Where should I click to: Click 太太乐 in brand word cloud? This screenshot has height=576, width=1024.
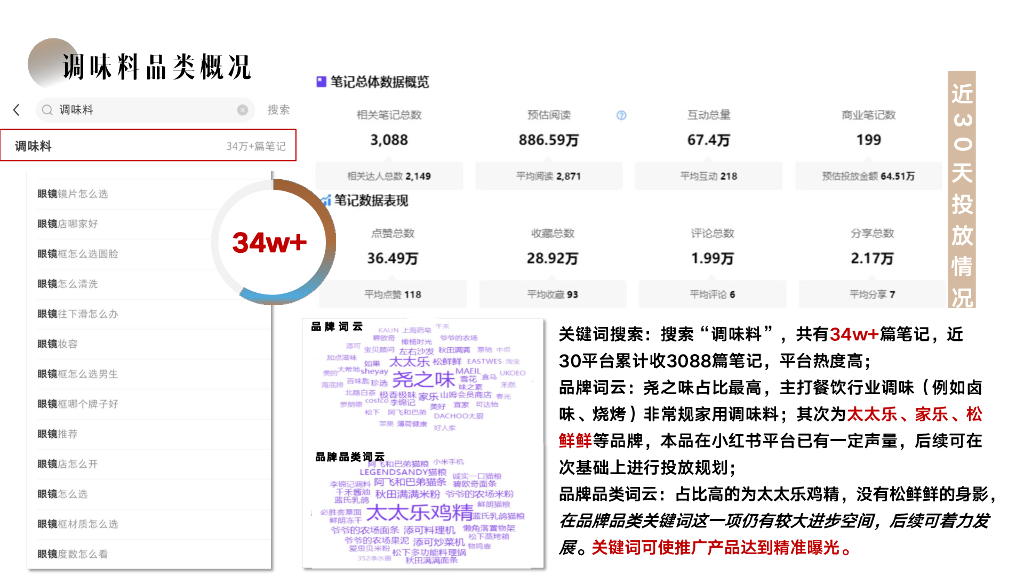pos(409,362)
